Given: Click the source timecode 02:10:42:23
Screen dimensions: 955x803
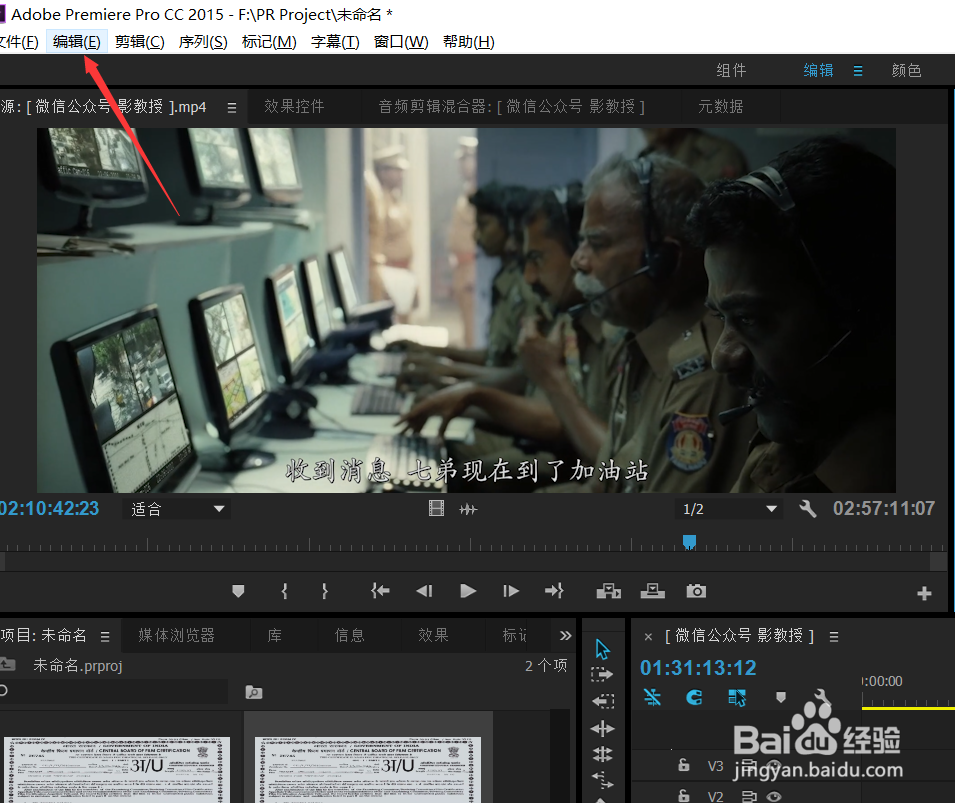Looking at the screenshot, I should coord(49,508).
